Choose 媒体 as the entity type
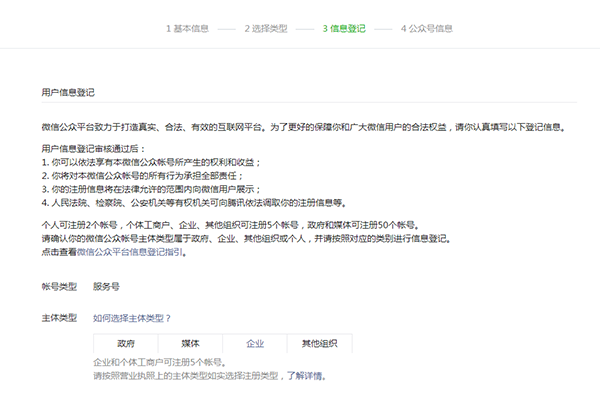Screen dimensions: 600x400 point(190,343)
